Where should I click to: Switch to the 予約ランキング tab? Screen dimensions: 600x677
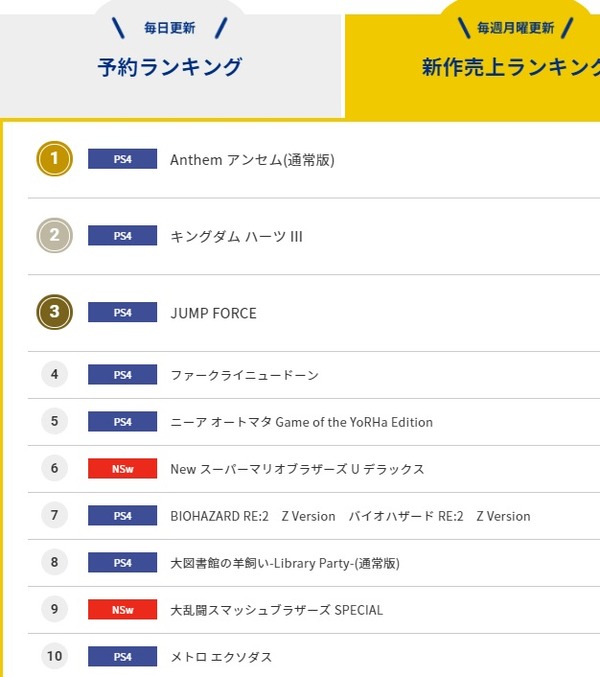[170, 66]
